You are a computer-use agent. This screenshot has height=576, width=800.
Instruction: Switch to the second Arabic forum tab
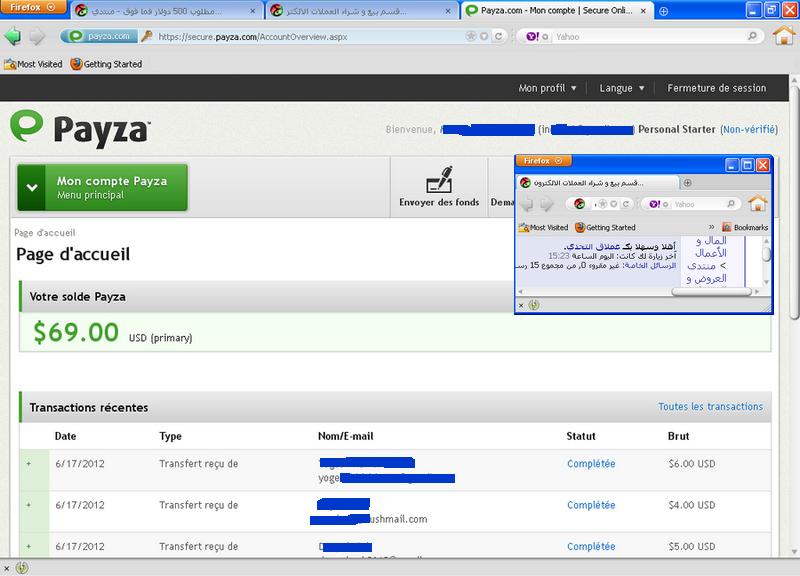362,11
